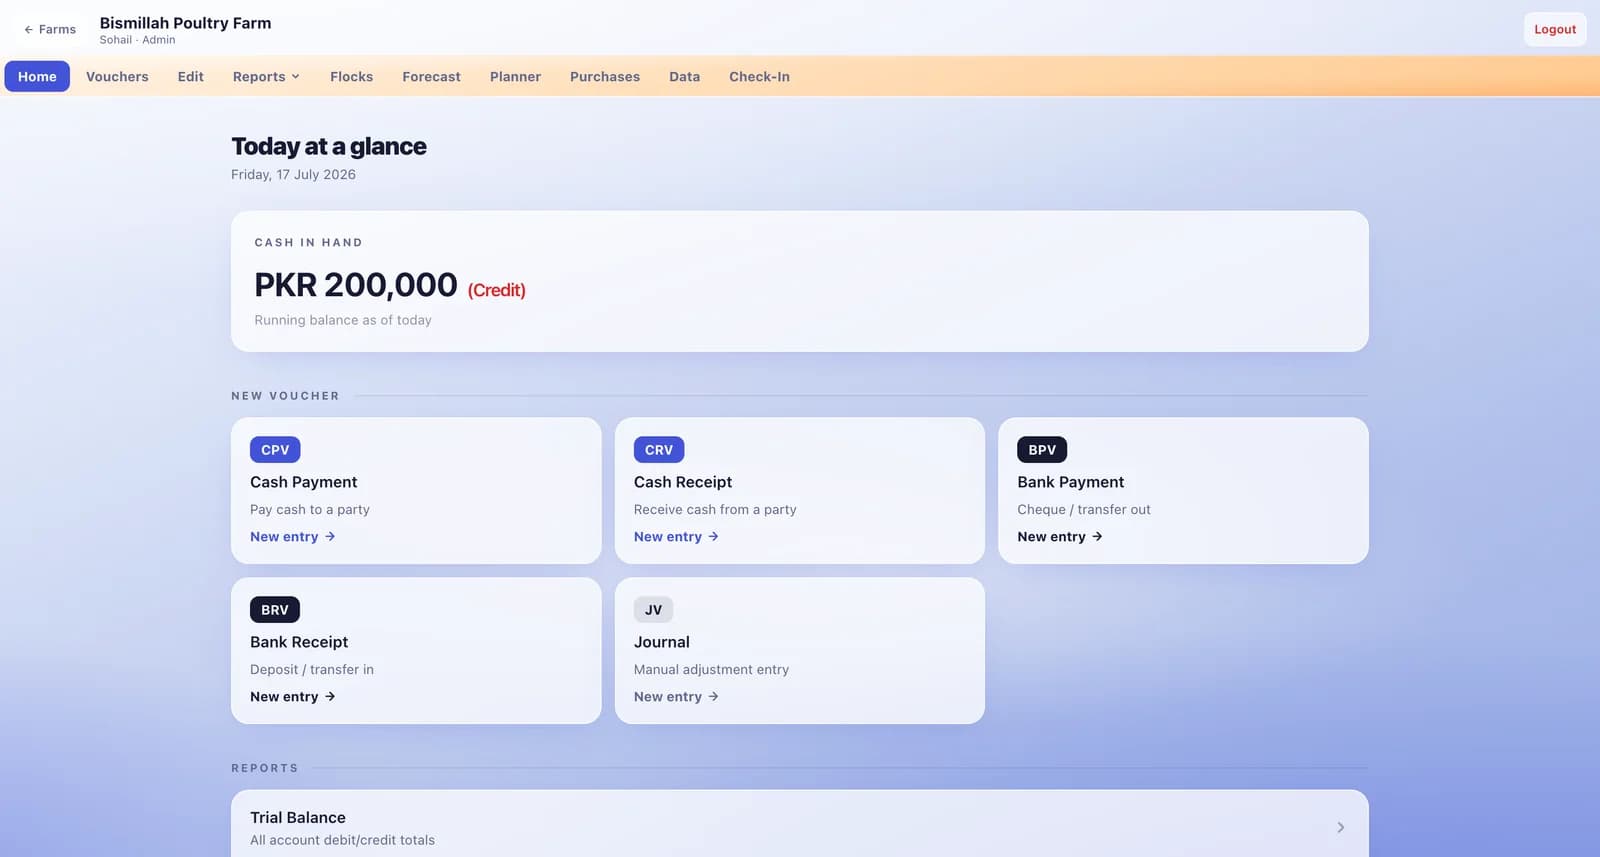Start new entry under Journal
1600x857 pixels.
point(676,697)
